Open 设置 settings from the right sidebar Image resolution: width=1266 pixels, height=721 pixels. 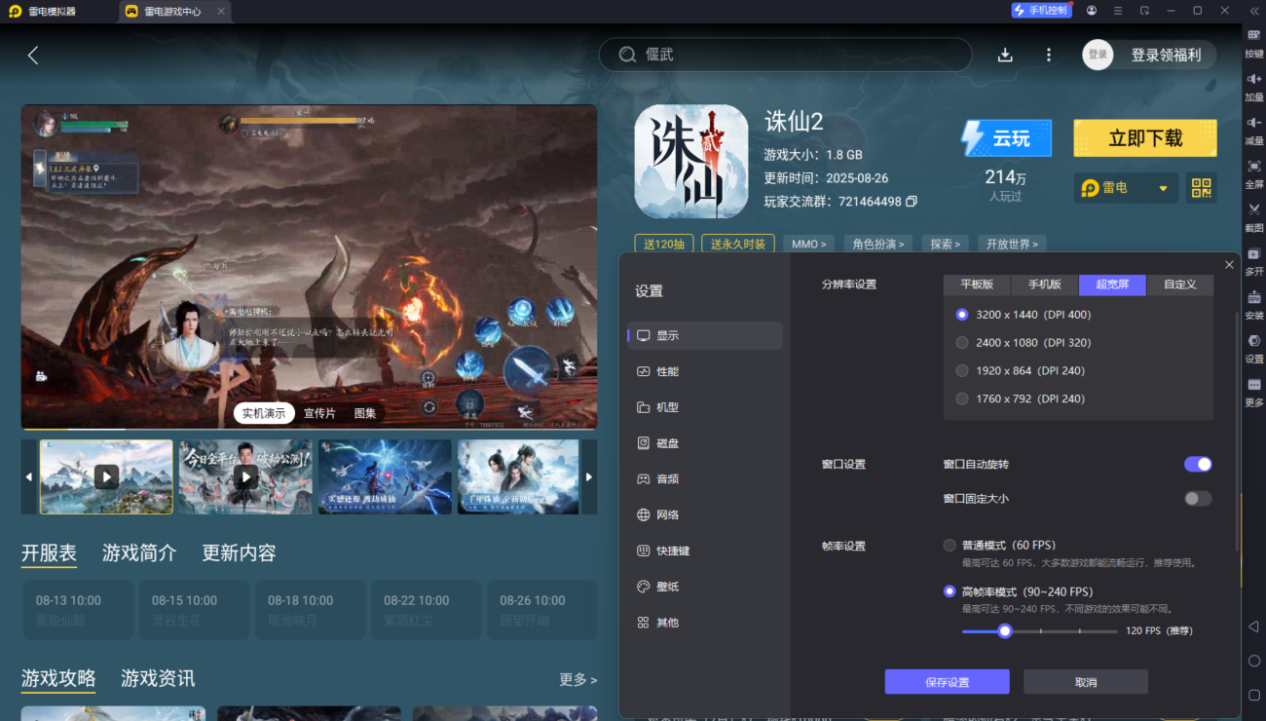click(1254, 349)
